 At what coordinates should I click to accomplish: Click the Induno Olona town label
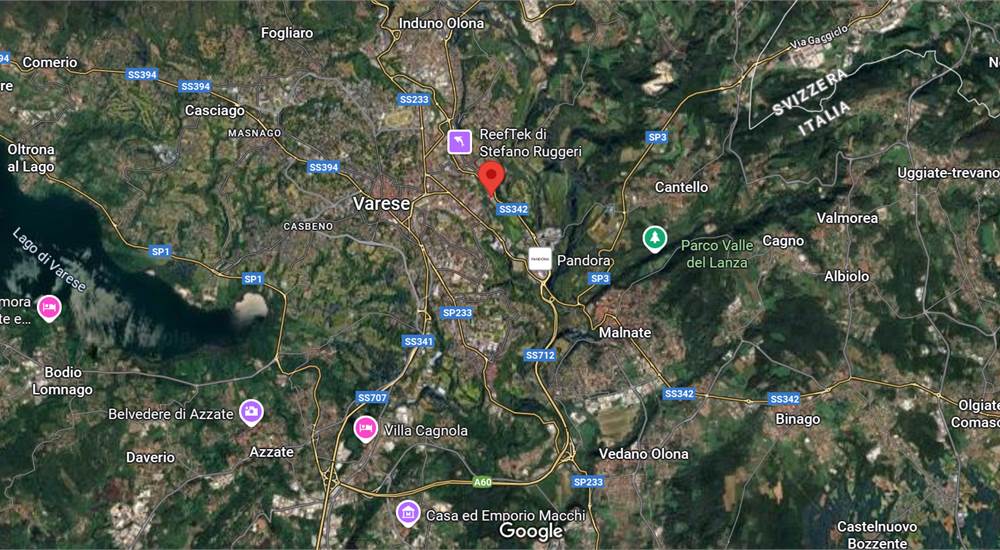(x=441, y=23)
